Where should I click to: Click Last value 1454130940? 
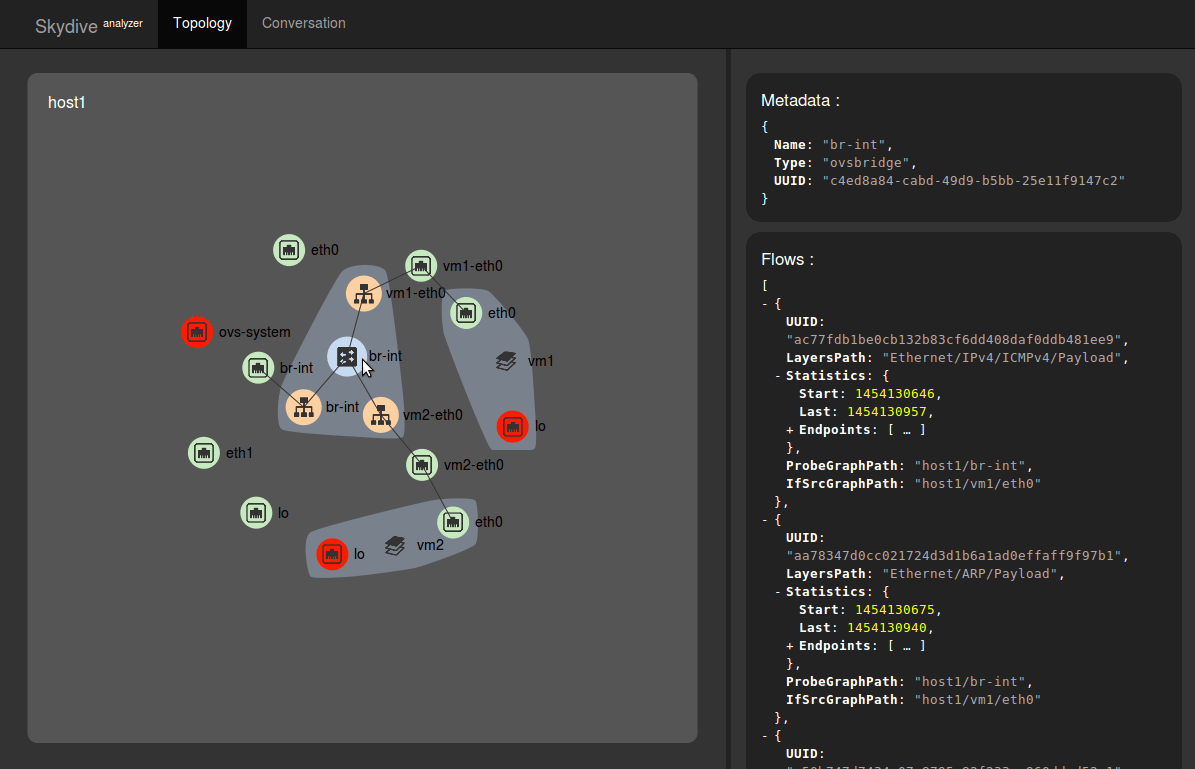pos(887,628)
